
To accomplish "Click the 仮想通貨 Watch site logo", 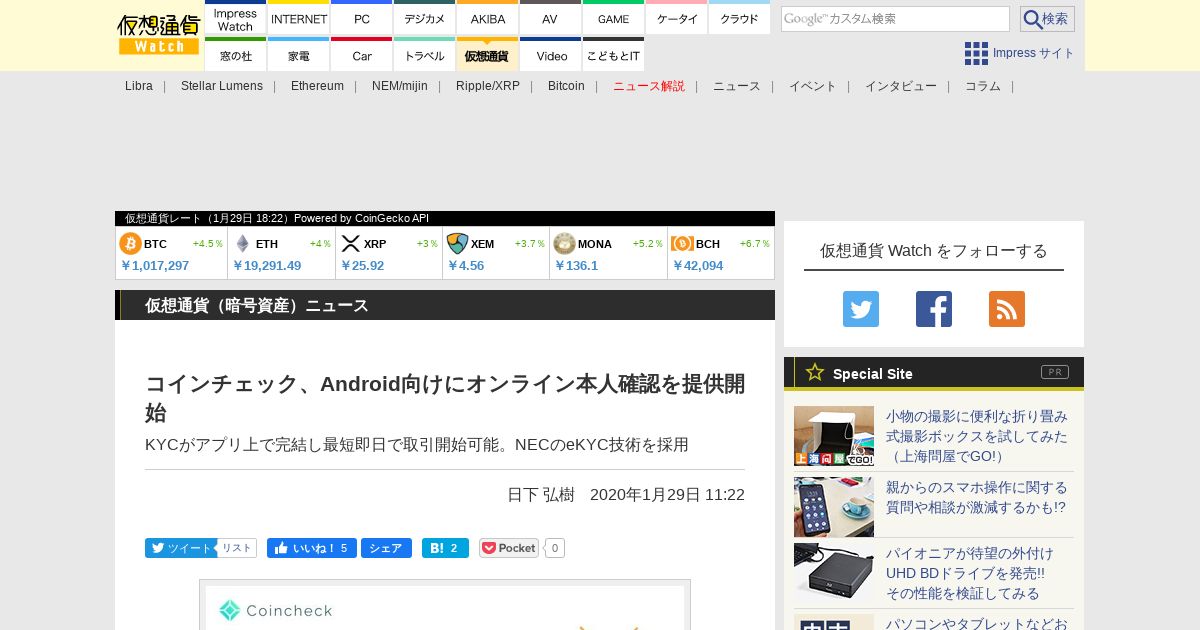I will tap(159, 35).
